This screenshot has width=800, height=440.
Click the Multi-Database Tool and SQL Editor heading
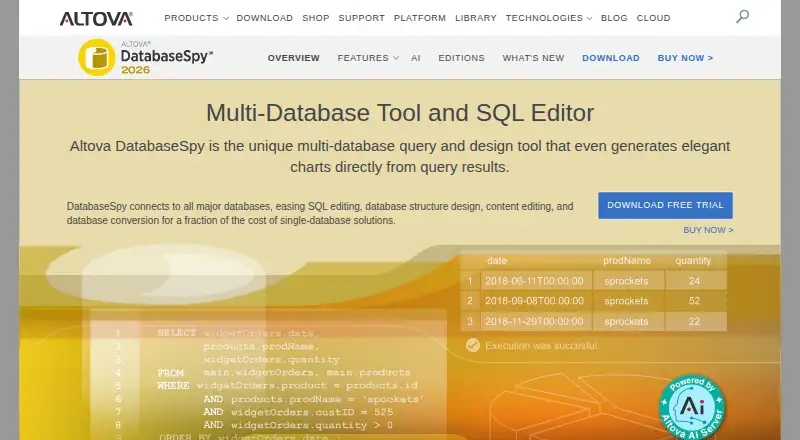[x=400, y=113]
